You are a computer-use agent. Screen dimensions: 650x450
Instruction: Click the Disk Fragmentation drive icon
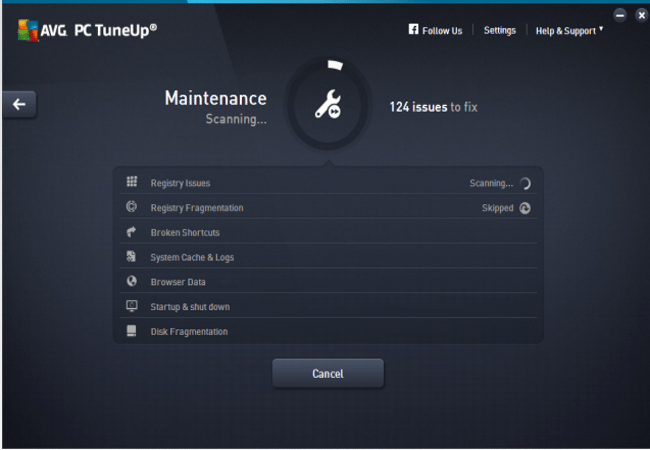[131, 331]
